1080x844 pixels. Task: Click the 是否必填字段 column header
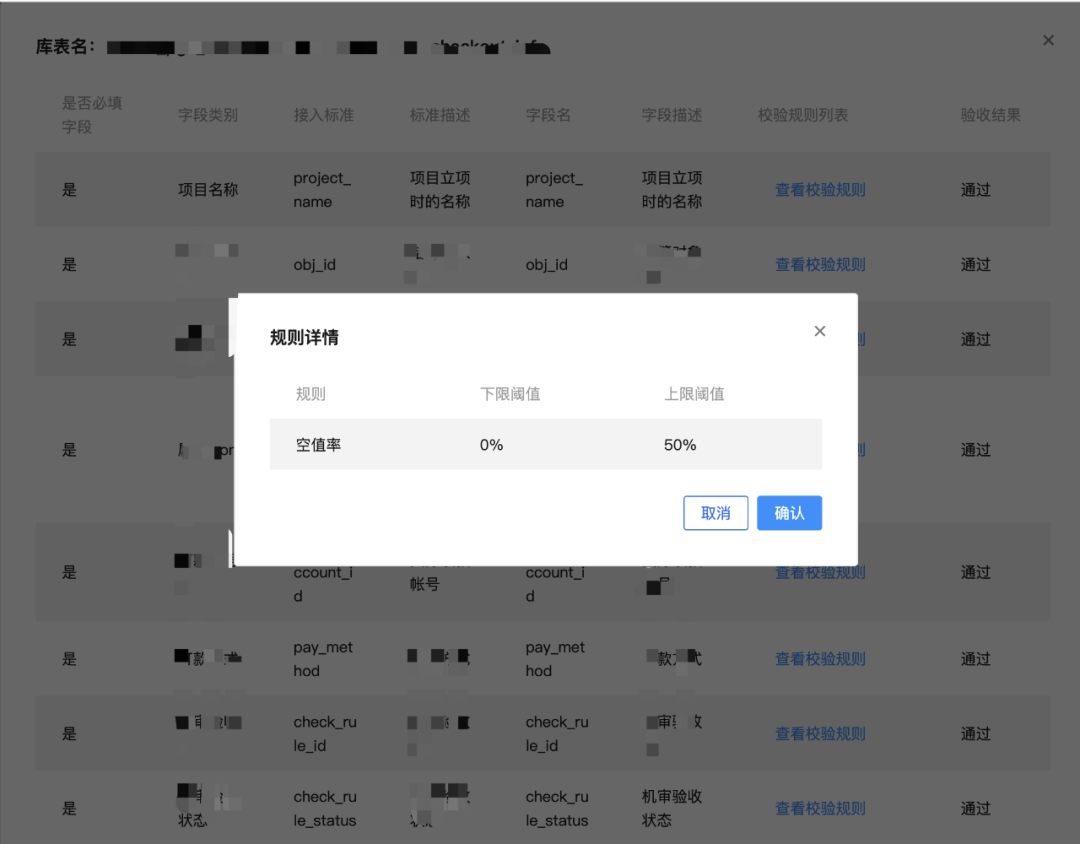[x=92, y=115]
